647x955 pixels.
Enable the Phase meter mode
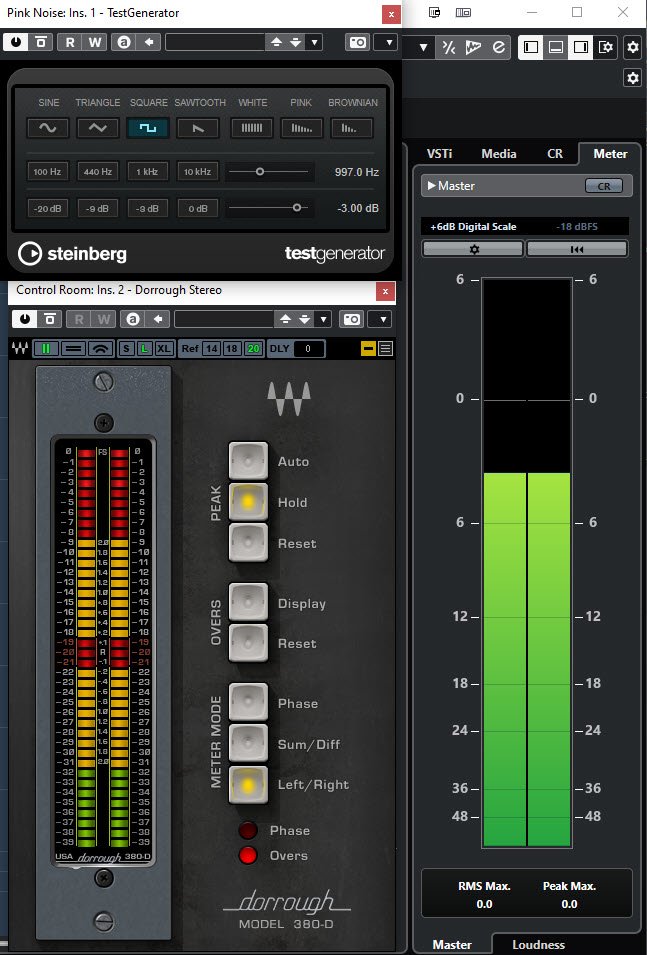click(x=248, y=703)
